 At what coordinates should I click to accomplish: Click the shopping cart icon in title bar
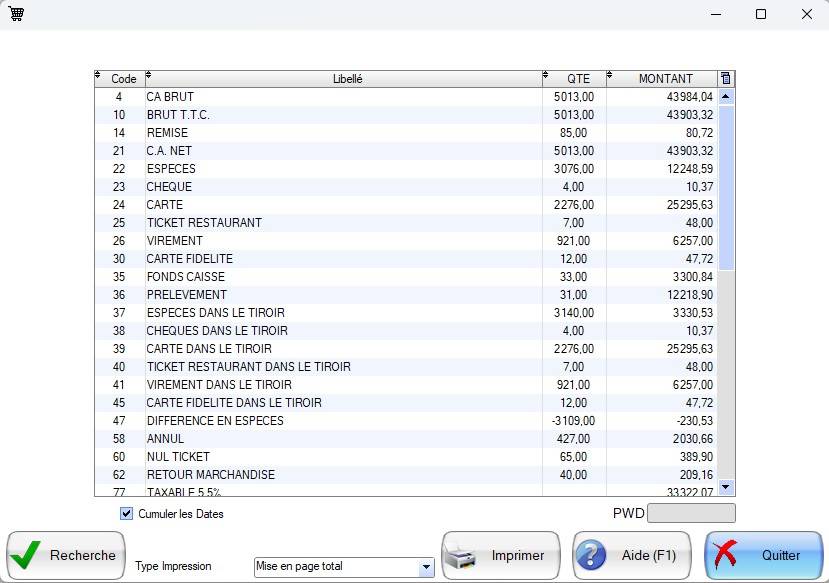(x=16, y=14)
